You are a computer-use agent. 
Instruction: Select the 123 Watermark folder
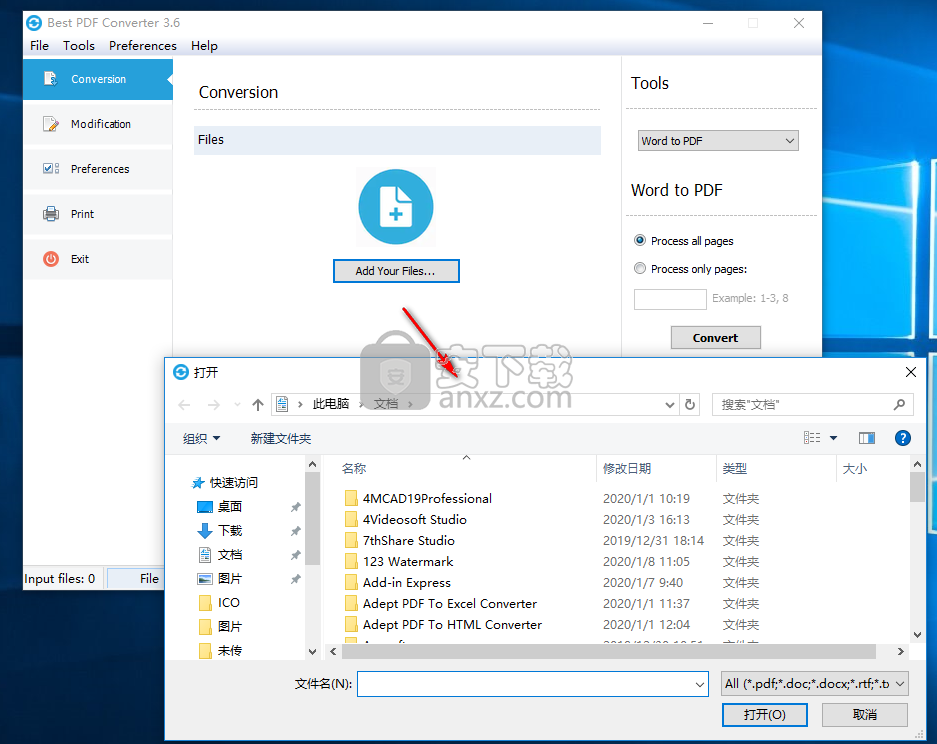click(408, 561)
